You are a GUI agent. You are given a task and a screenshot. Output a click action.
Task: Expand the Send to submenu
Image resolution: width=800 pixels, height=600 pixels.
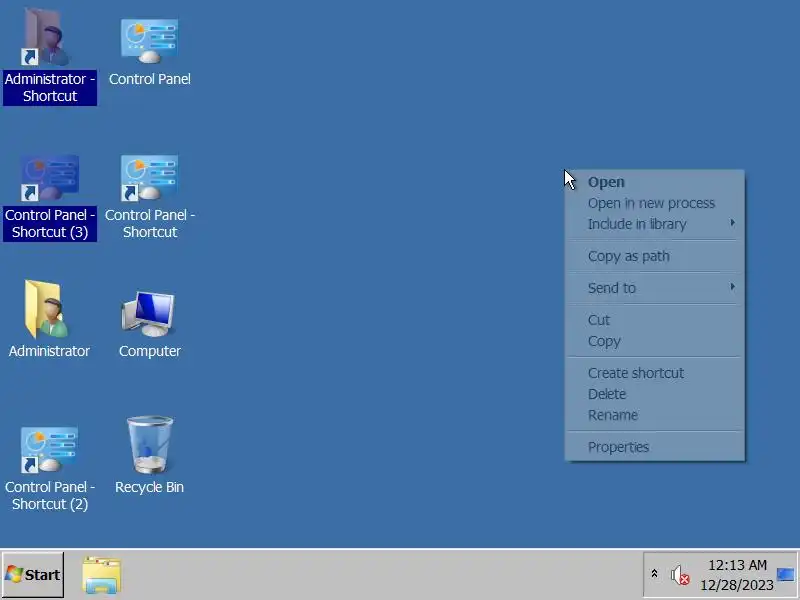point(655,288)
